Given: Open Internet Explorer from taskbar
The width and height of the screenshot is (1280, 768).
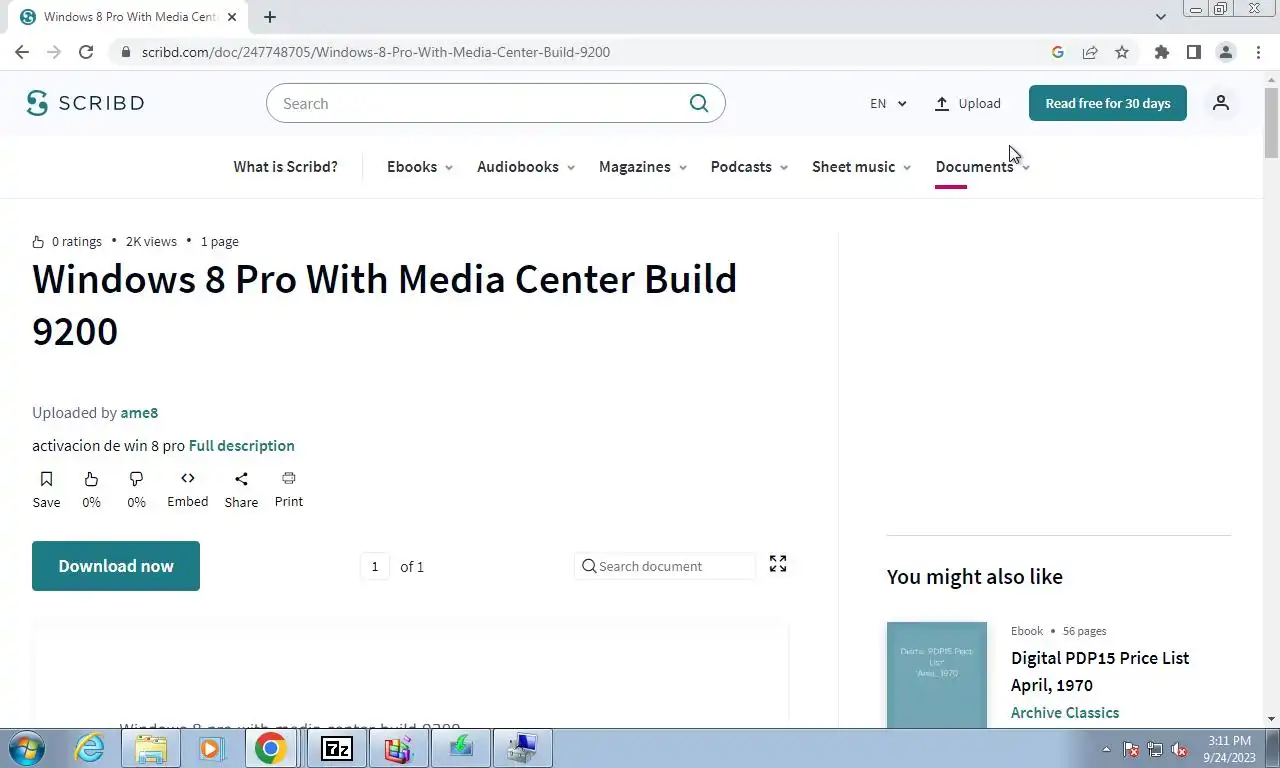Looking at the screenshot, I should tap(90, 748).
